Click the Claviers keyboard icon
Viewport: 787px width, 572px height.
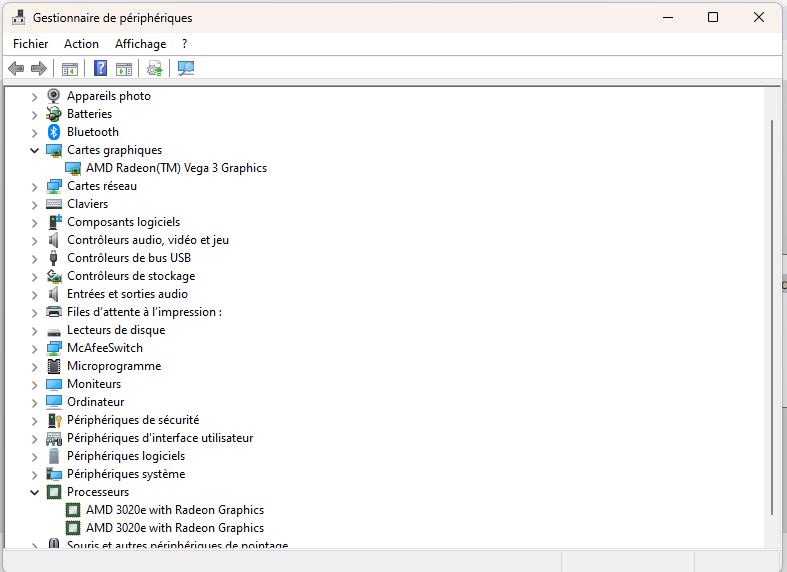click(54, 204)
